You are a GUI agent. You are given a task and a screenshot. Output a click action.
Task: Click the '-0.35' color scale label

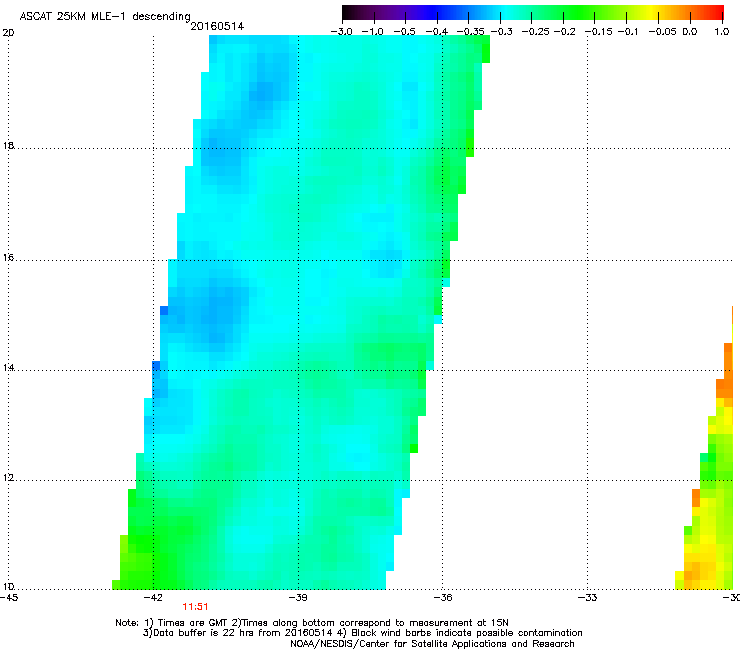click(471, 32)
